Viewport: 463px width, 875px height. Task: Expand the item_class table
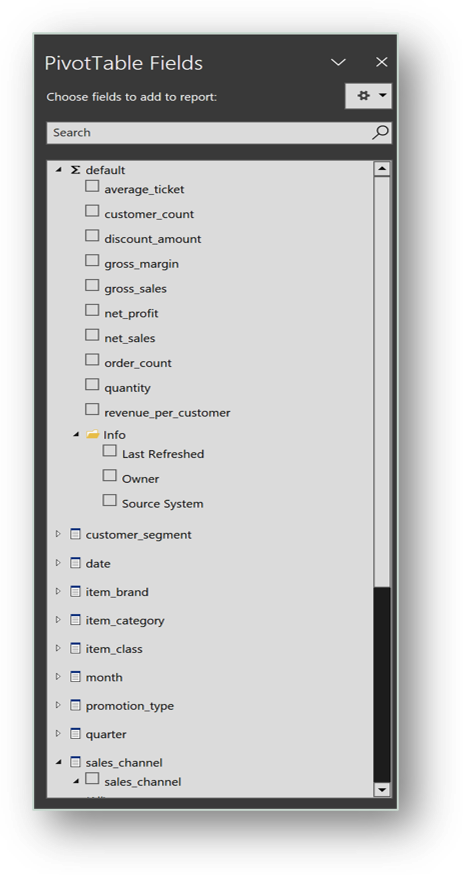coord(58,648)
